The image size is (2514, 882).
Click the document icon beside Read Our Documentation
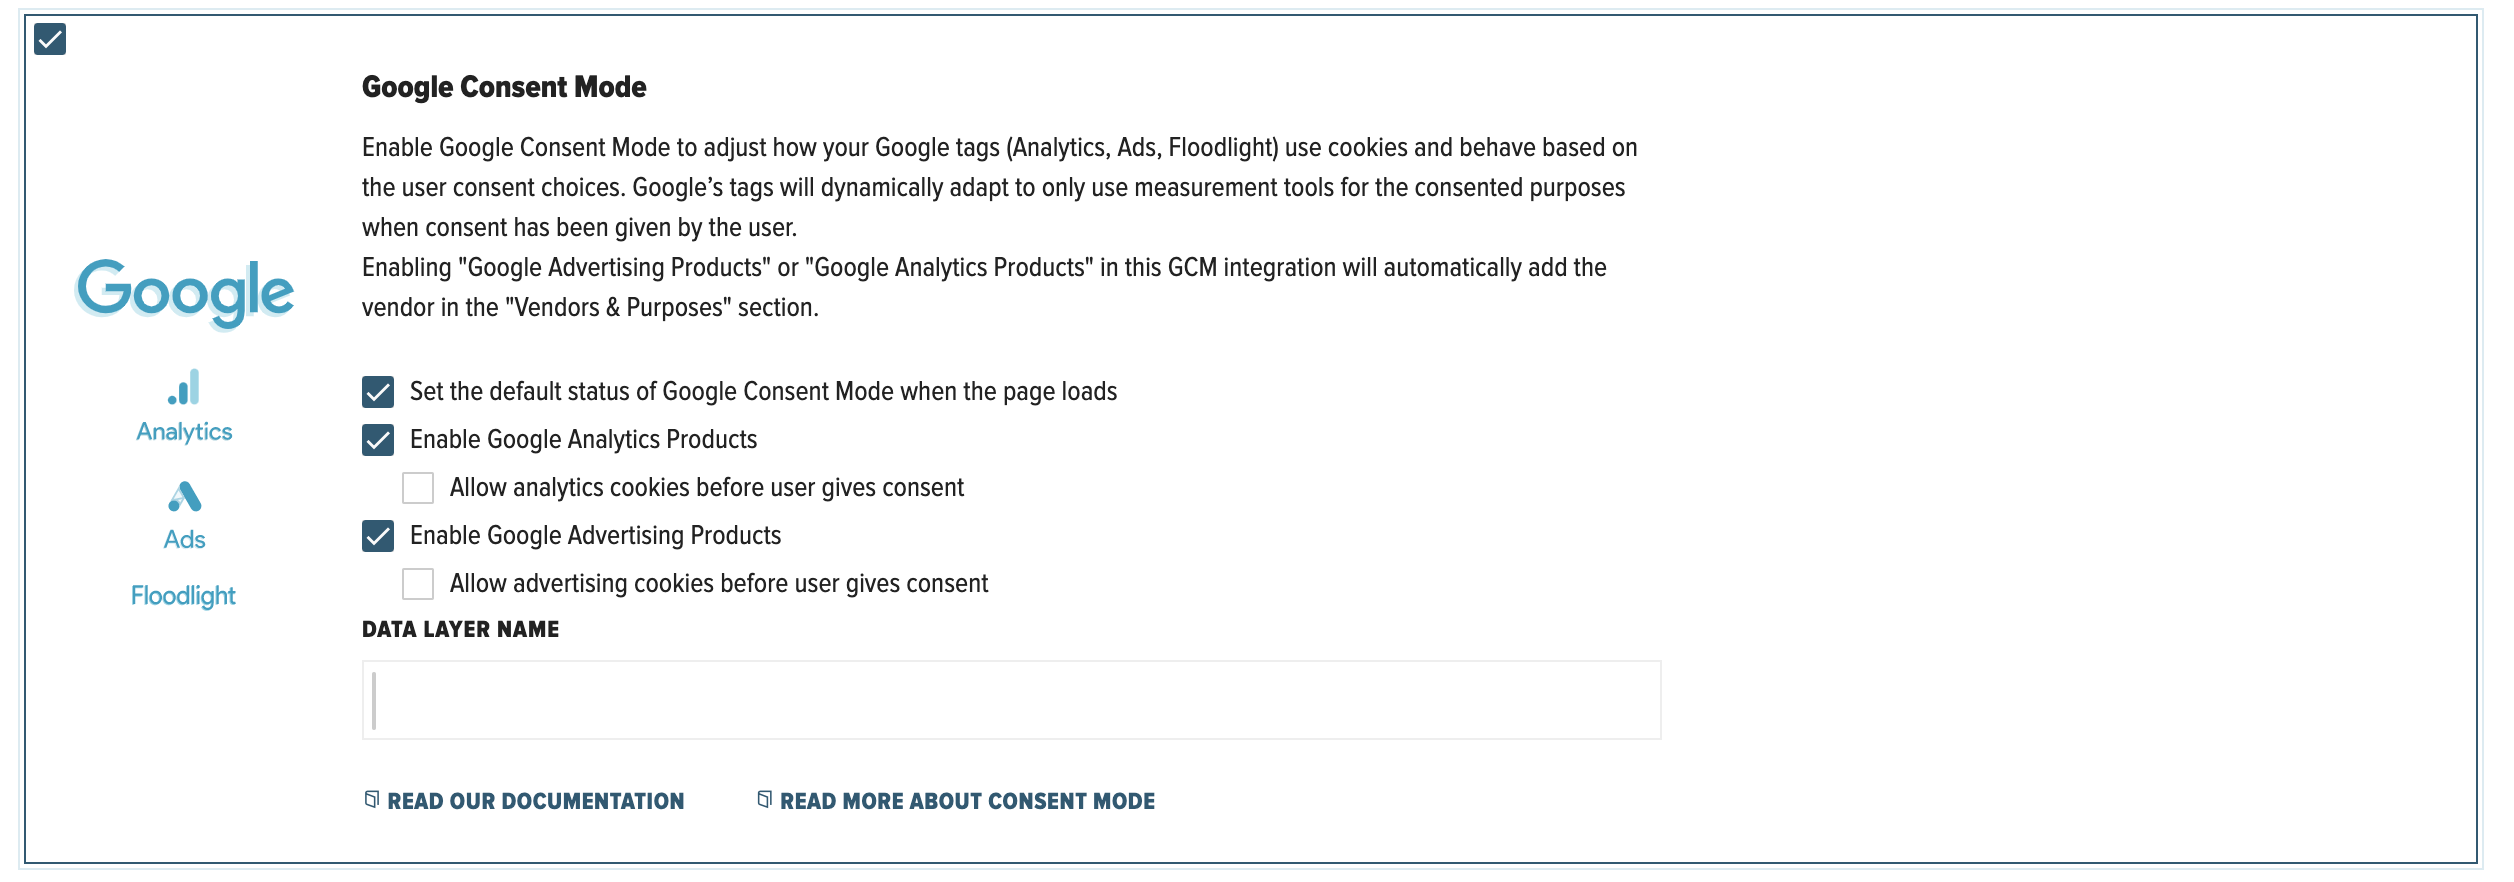click(371, 800)
